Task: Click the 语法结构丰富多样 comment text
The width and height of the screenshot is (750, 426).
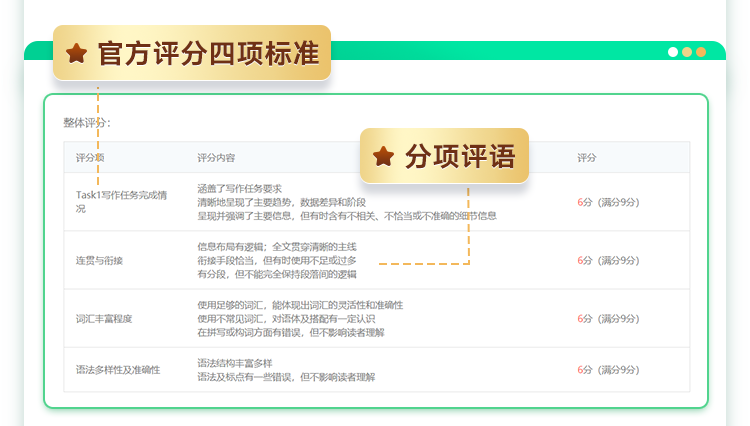Action: tap(235, 363)
